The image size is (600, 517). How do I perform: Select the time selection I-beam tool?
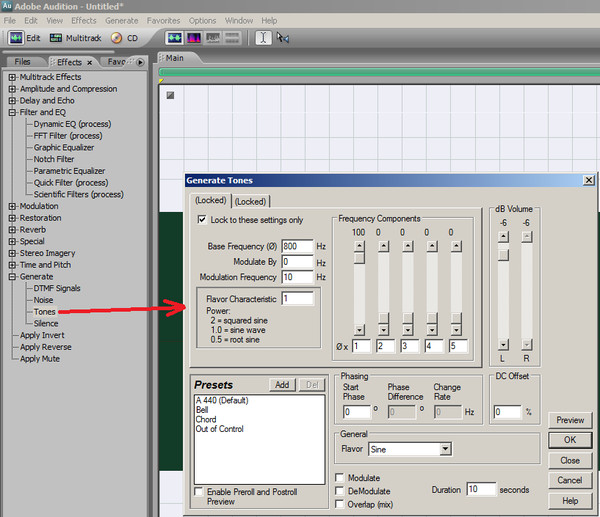263,38
